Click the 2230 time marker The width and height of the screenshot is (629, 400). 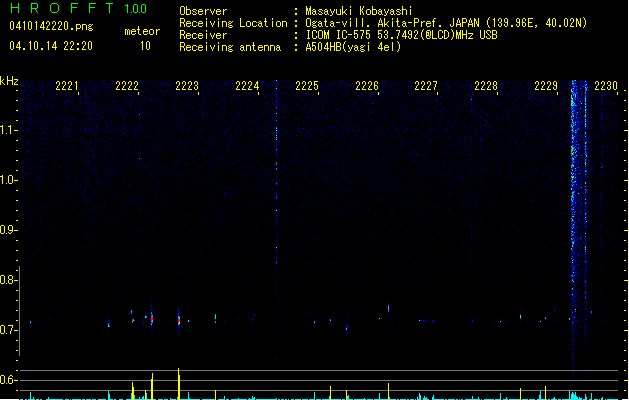pyautogui.click(x=606, y=86)
